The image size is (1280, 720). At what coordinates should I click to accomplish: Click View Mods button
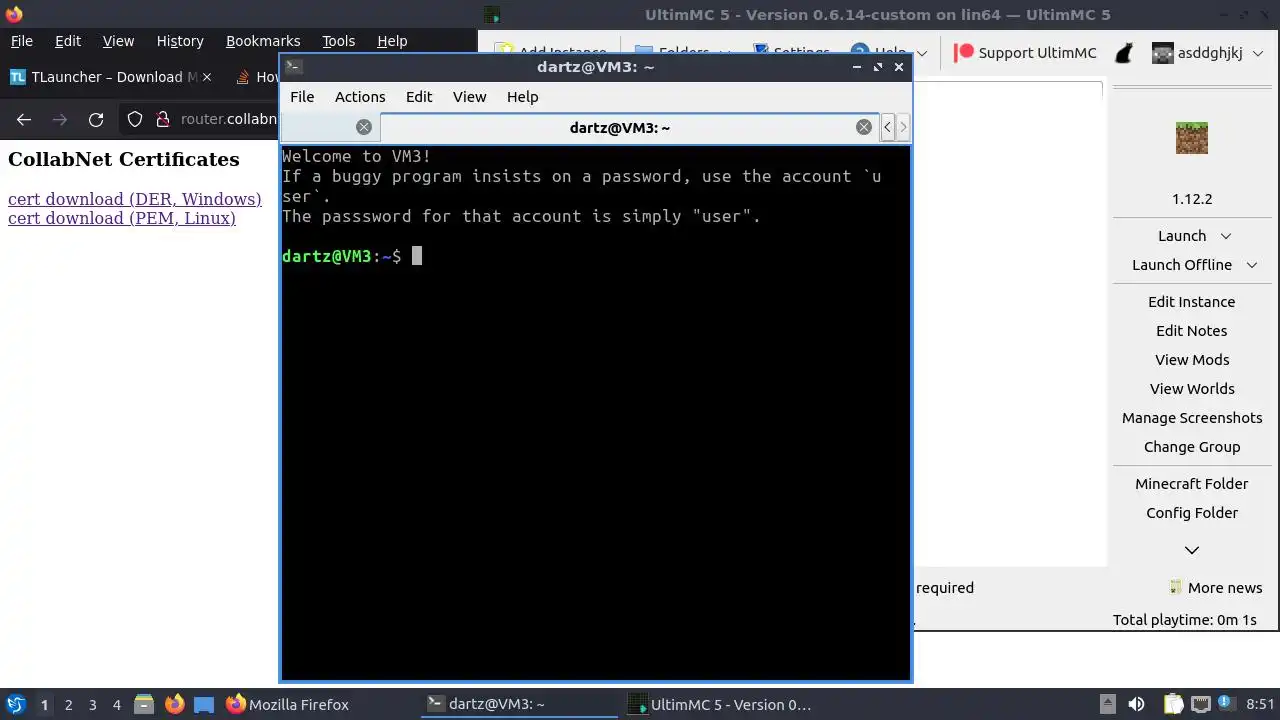coord(1192,360)
